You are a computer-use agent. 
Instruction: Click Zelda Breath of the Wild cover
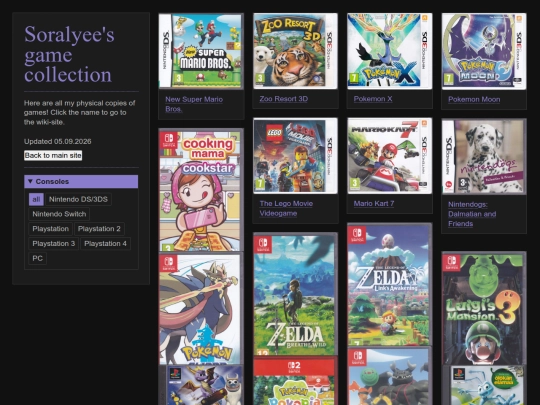[x=295, y=294]
